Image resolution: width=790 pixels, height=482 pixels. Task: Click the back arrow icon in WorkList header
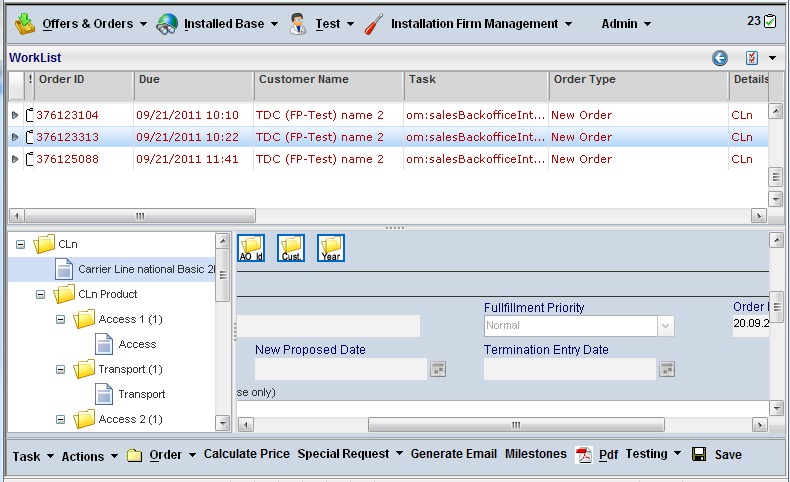(720, 58)
